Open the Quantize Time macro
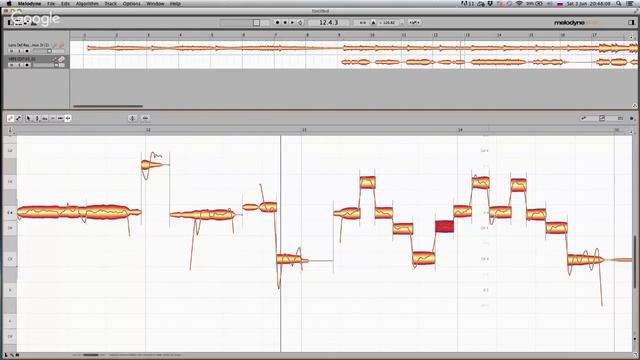 pos(145,118)
